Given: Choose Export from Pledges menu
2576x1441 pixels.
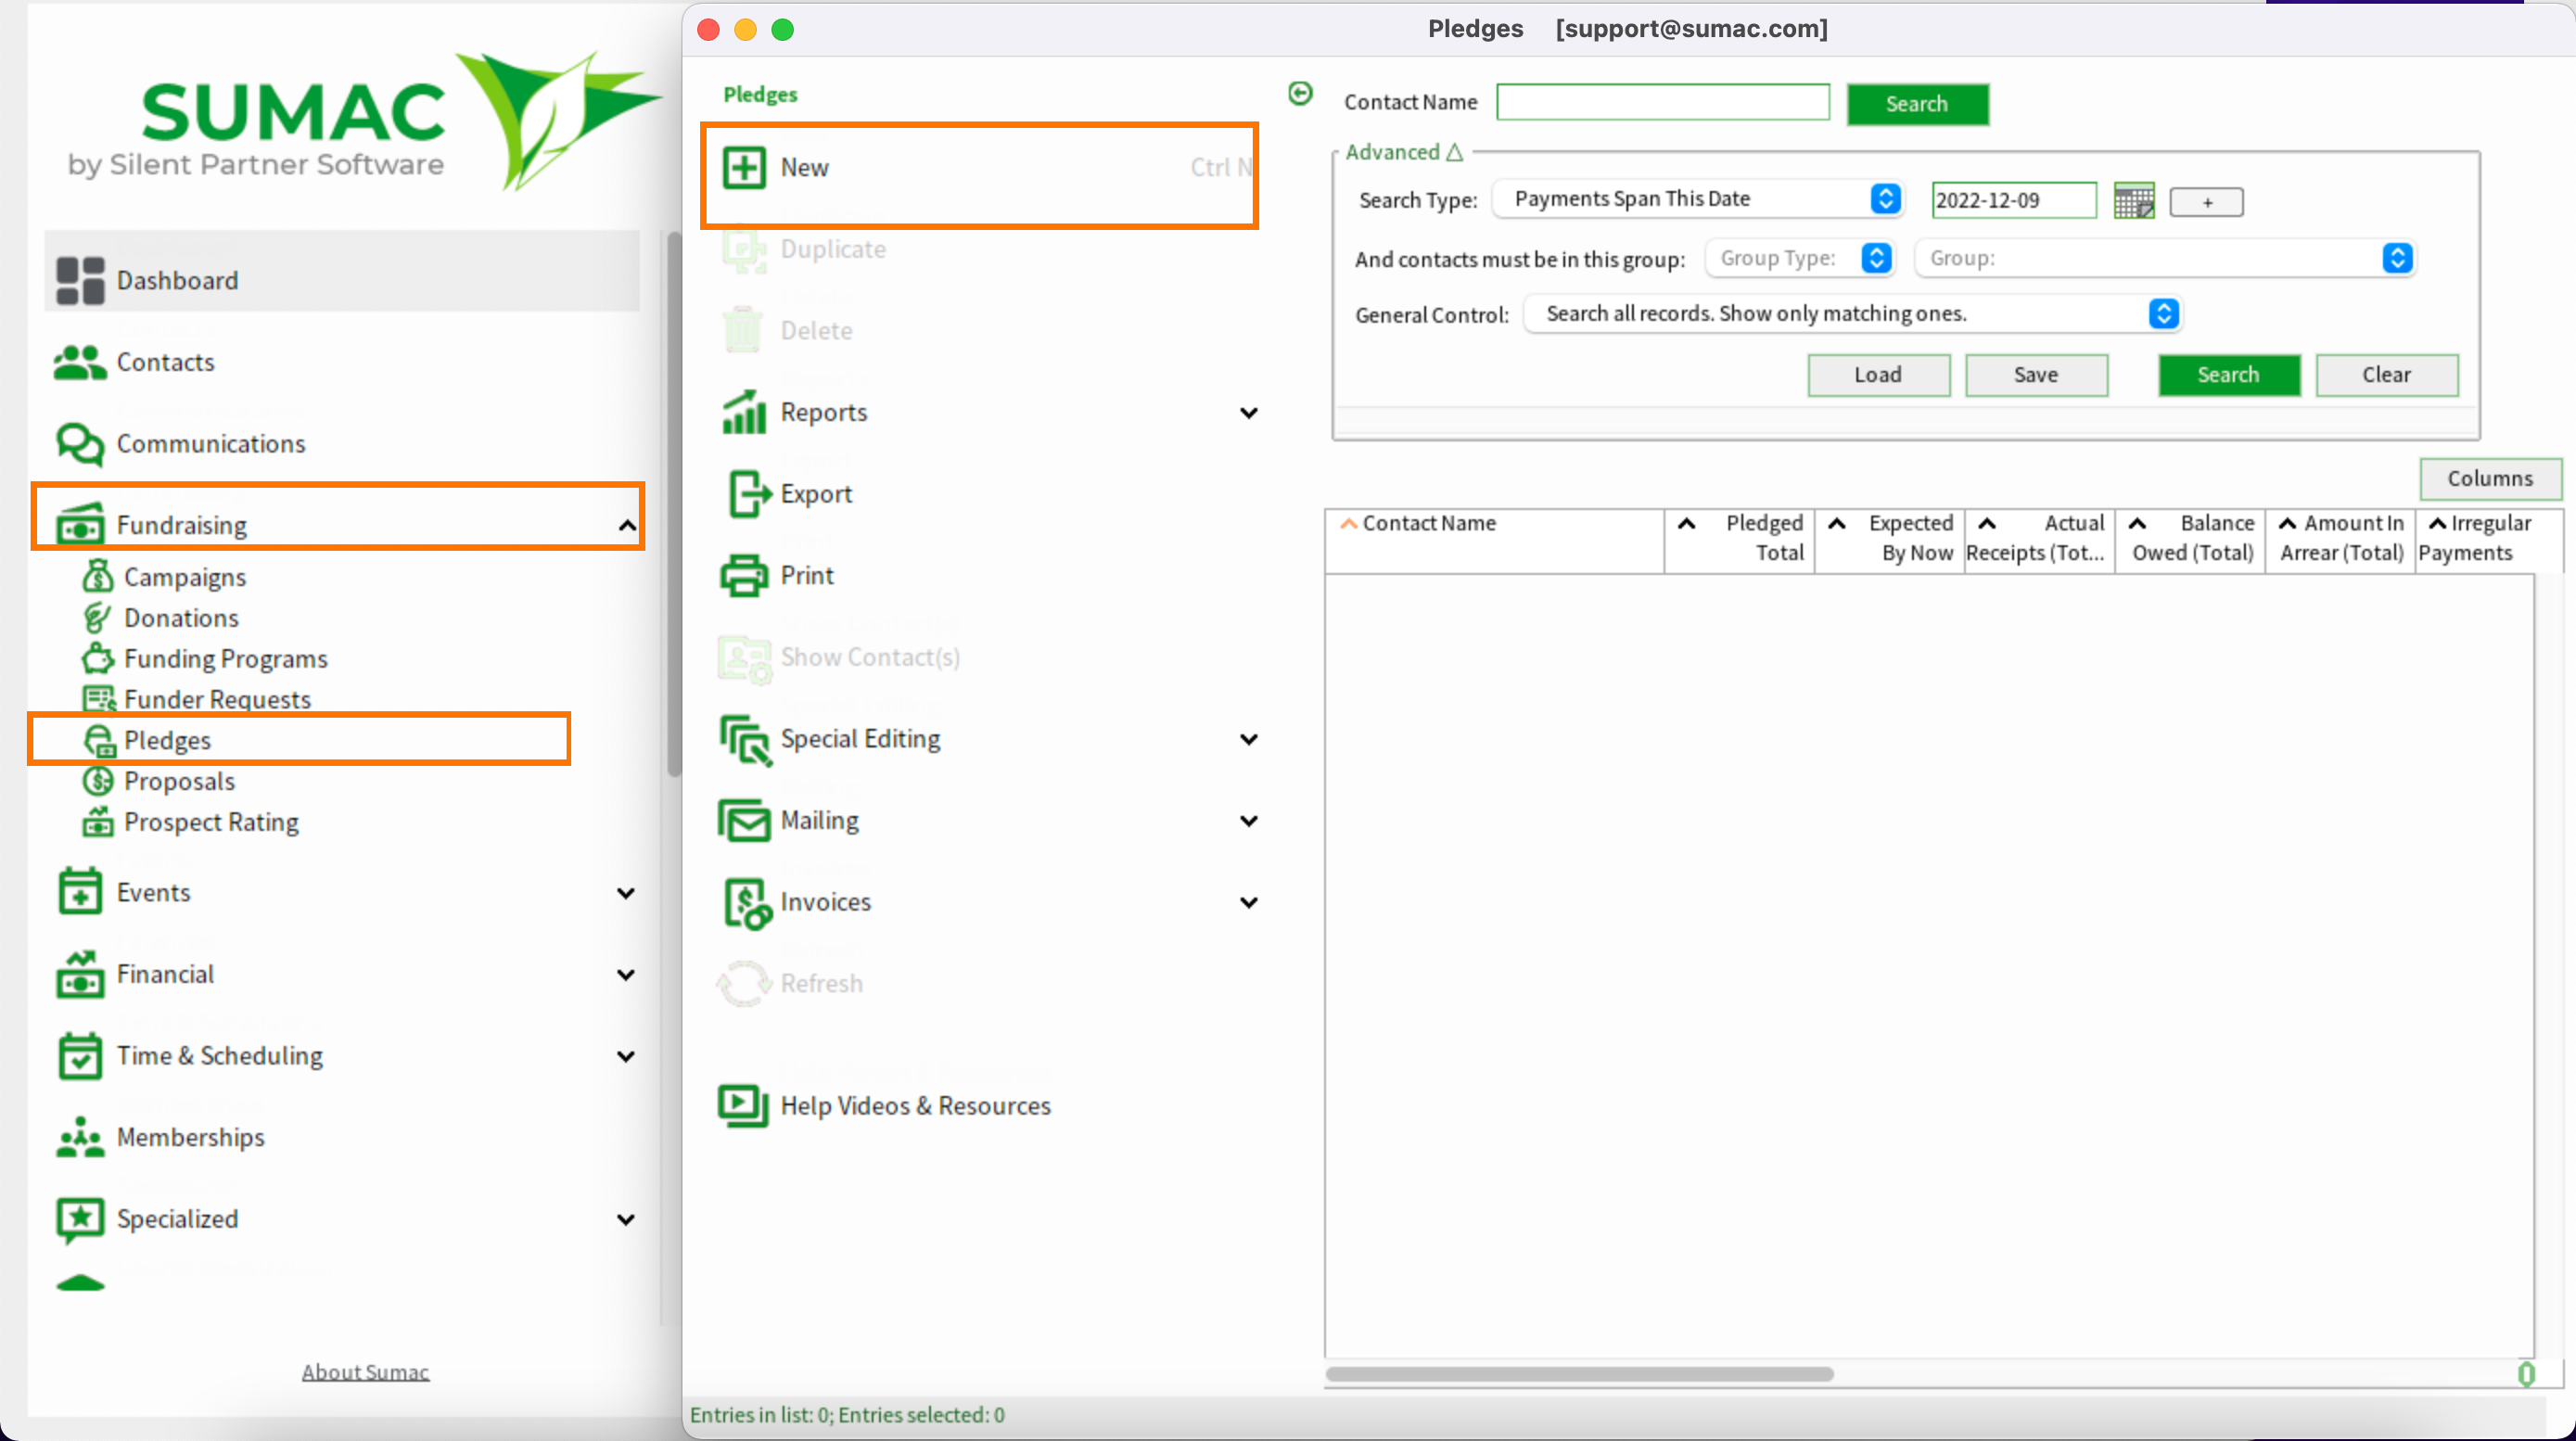Looking at the screenshot, I should [816, 494].
